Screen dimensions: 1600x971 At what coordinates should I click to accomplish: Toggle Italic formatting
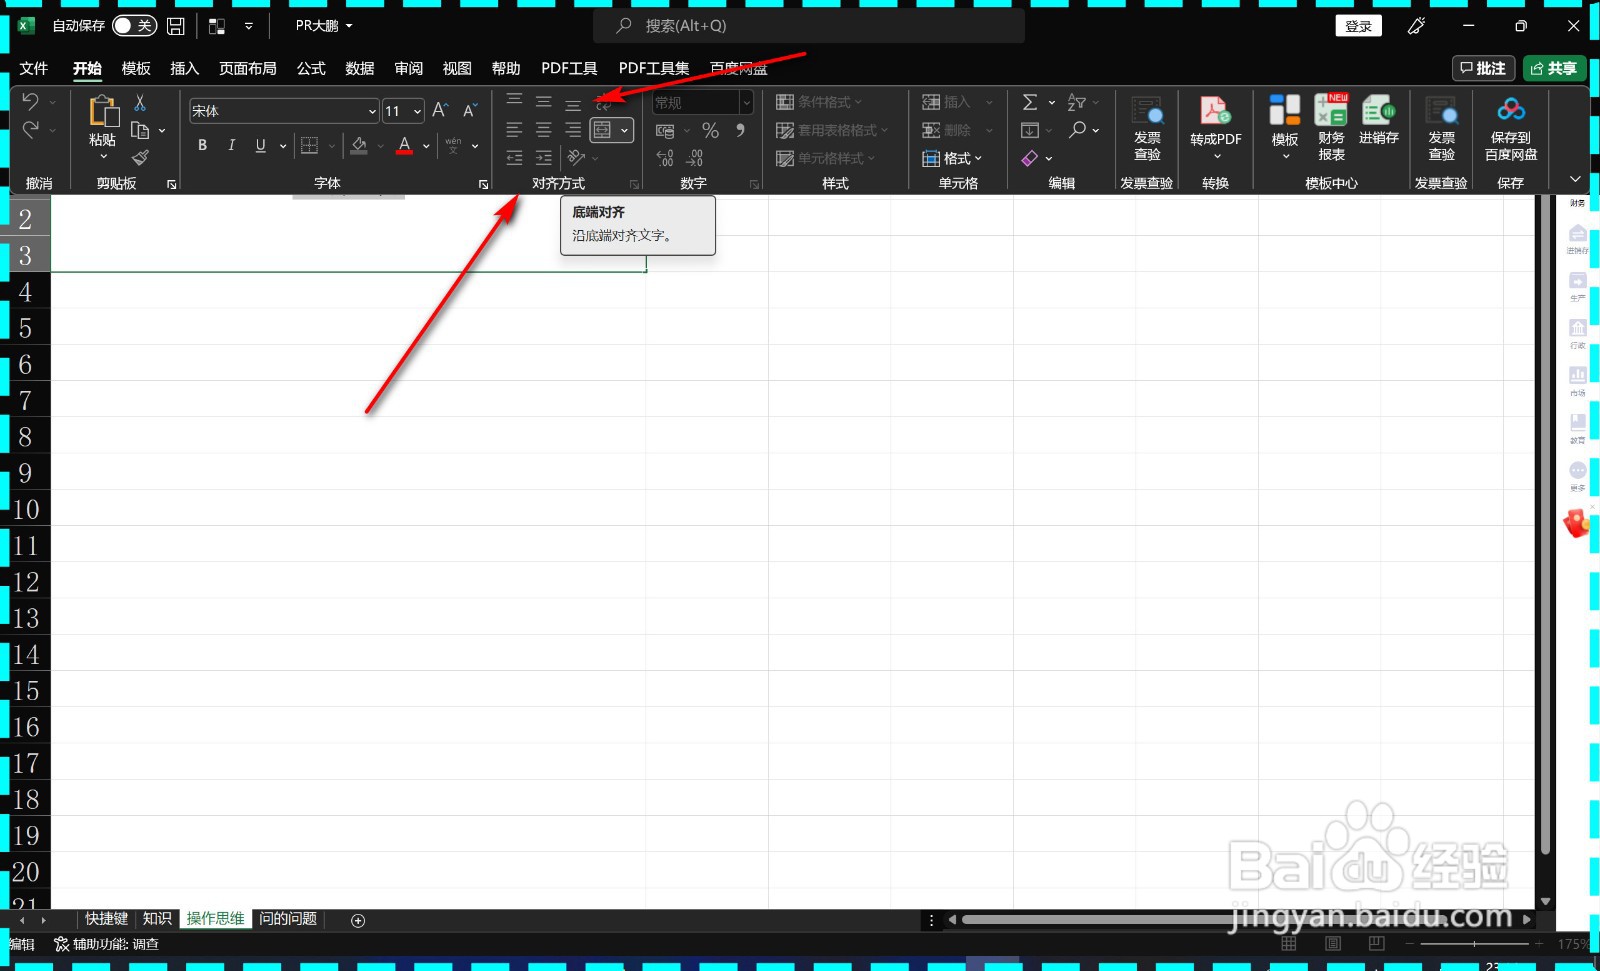(231, 145)
